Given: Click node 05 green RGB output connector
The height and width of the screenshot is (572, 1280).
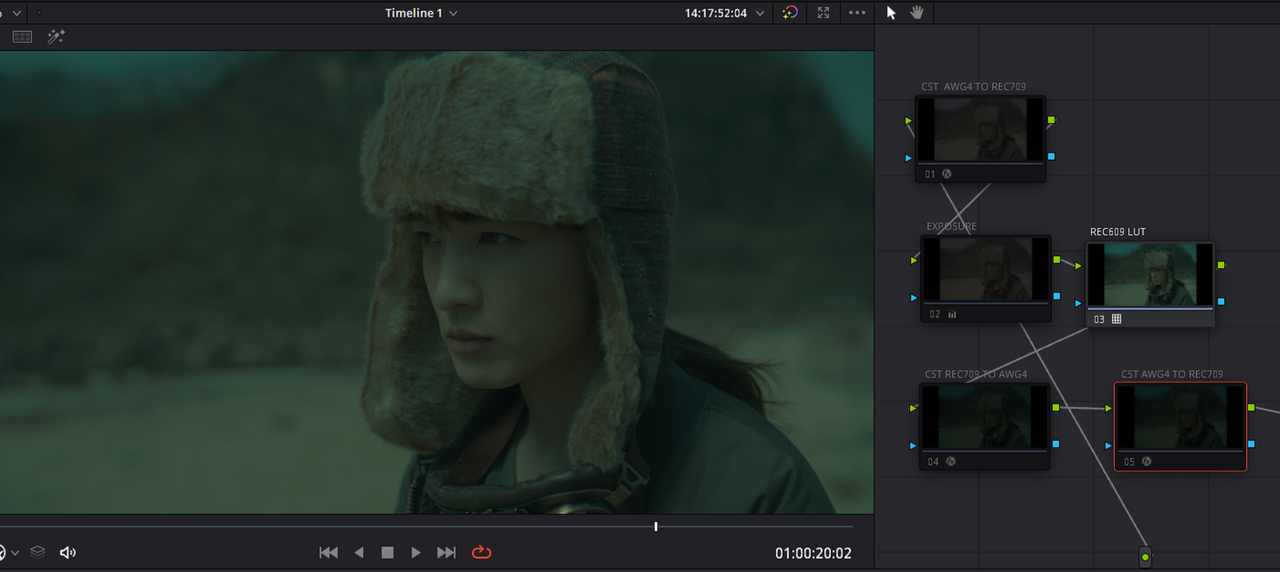Looking at the screenshot, I should 1251,407.
